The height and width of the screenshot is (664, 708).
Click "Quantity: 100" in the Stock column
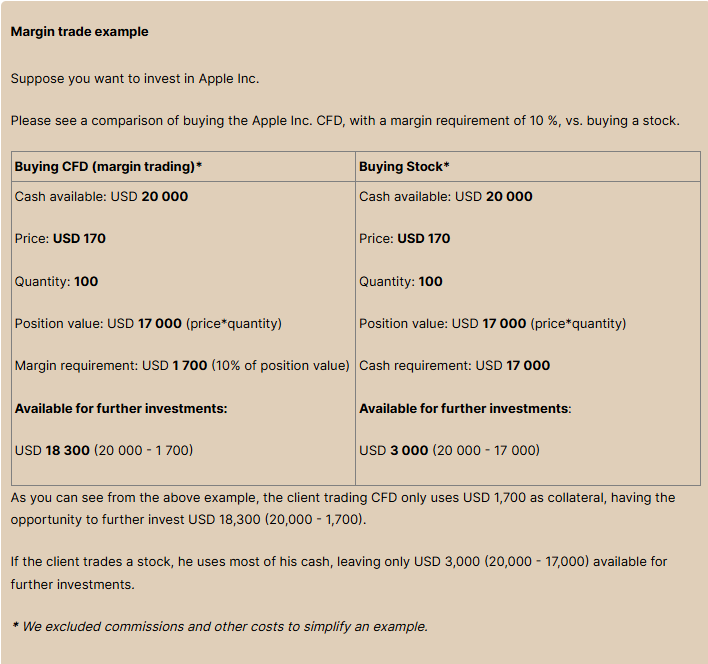click(x=400, y=281)
